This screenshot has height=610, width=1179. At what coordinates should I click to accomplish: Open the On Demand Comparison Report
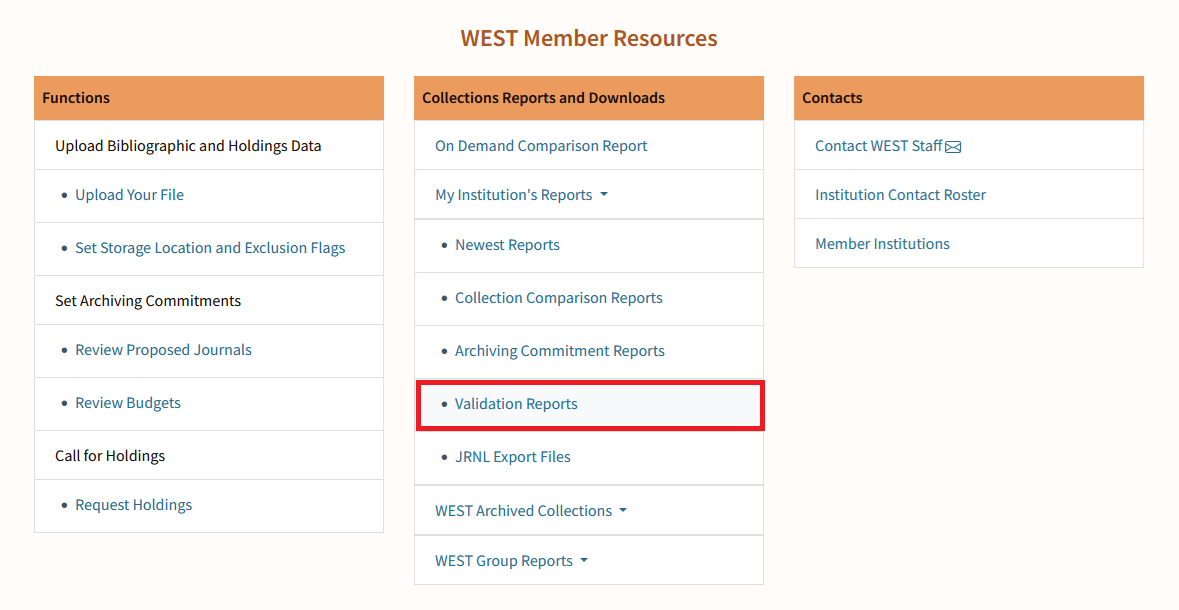[541, 146]
